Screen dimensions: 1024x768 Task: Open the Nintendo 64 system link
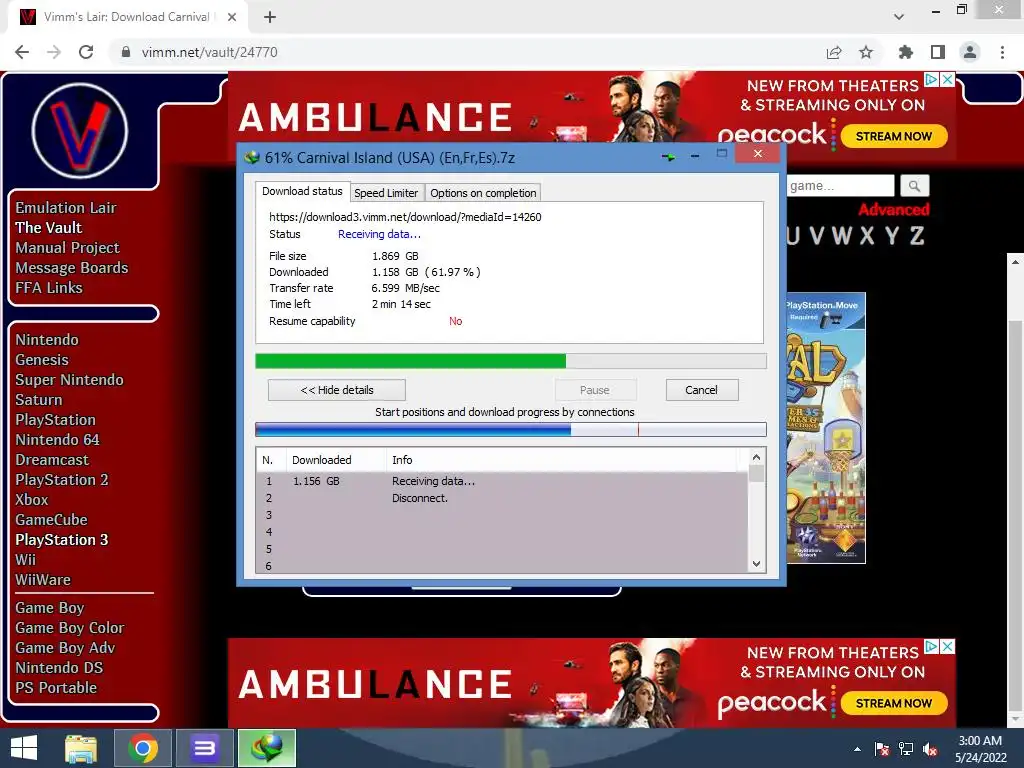coord(57,440)
